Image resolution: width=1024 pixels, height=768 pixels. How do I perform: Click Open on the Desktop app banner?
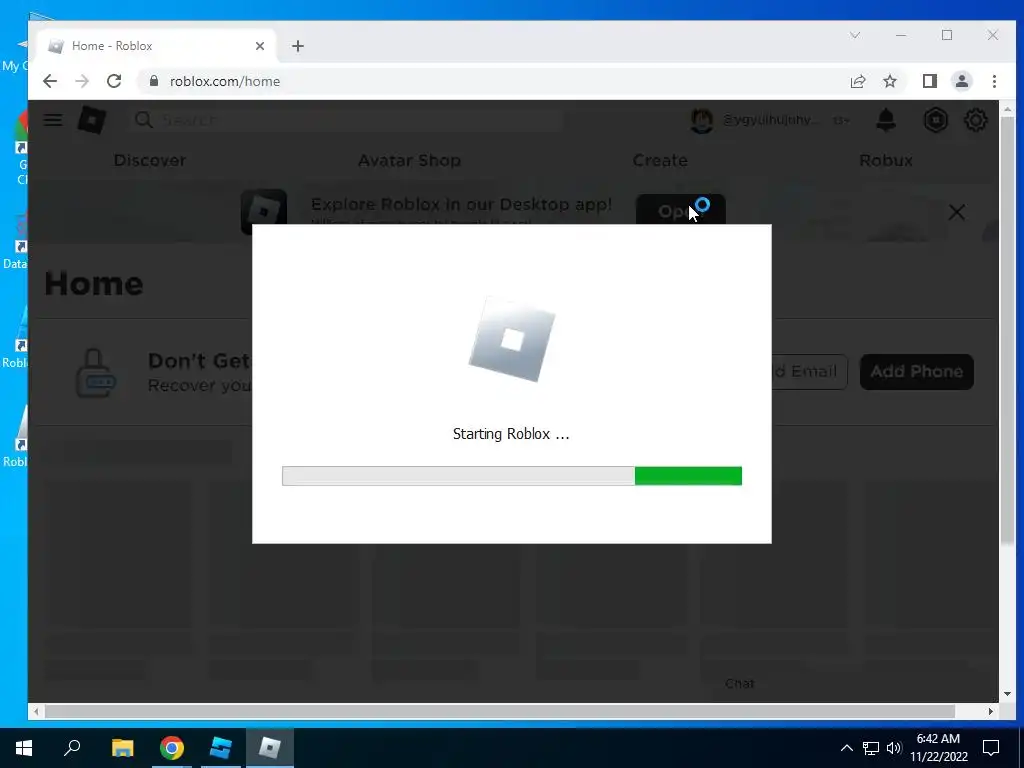coord(680,209)
